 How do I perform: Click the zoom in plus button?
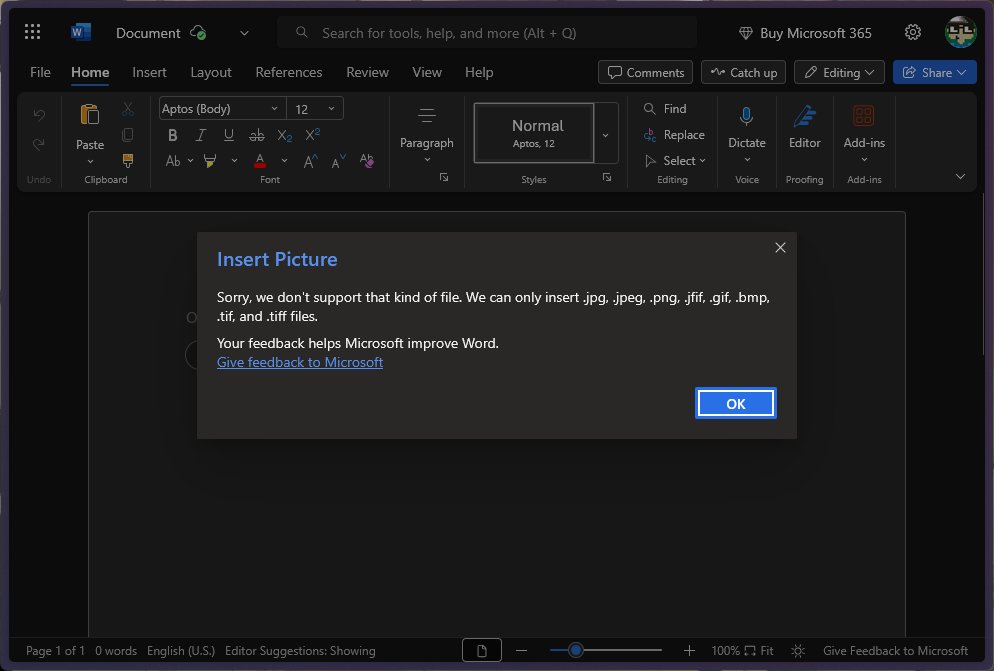click(689, 651)
